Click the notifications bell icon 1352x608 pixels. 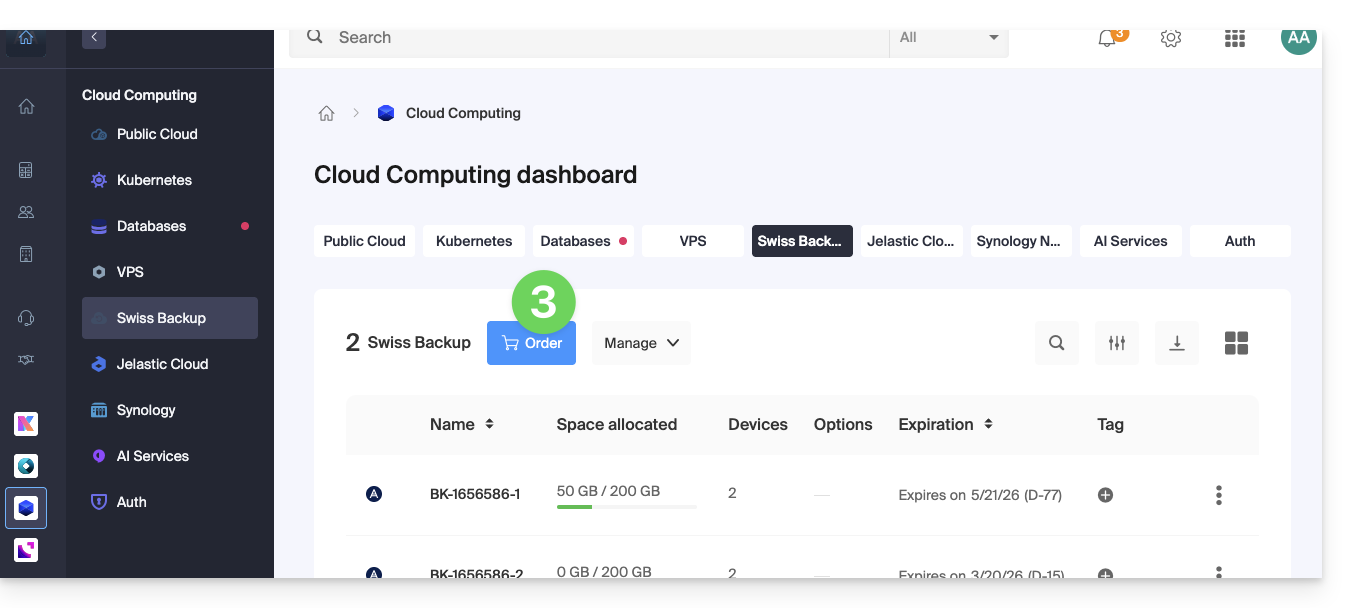1107,39
